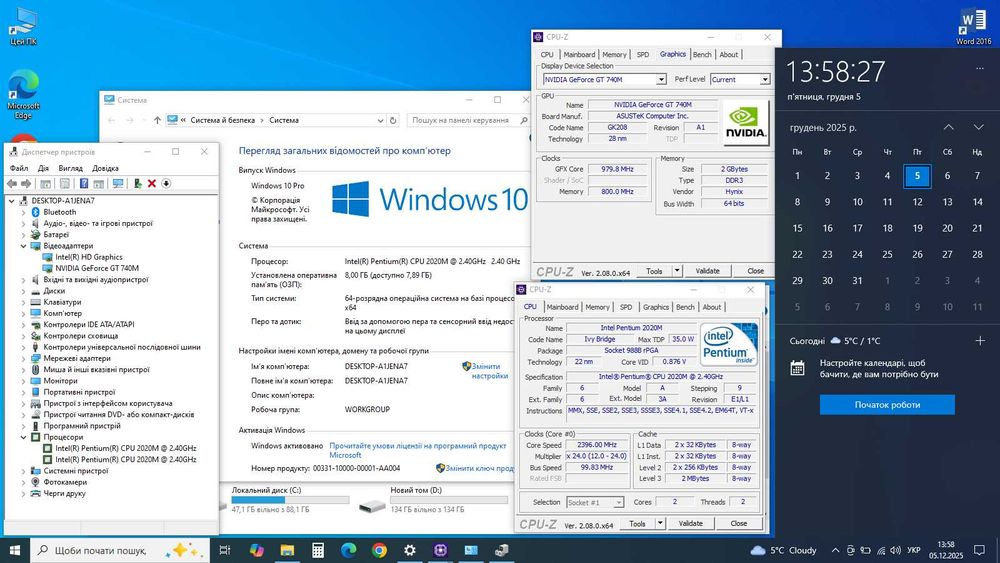Select Intel(R) HD Graphics in device tree
This screenshot has width=1000, height=563.
click(89, 257)
